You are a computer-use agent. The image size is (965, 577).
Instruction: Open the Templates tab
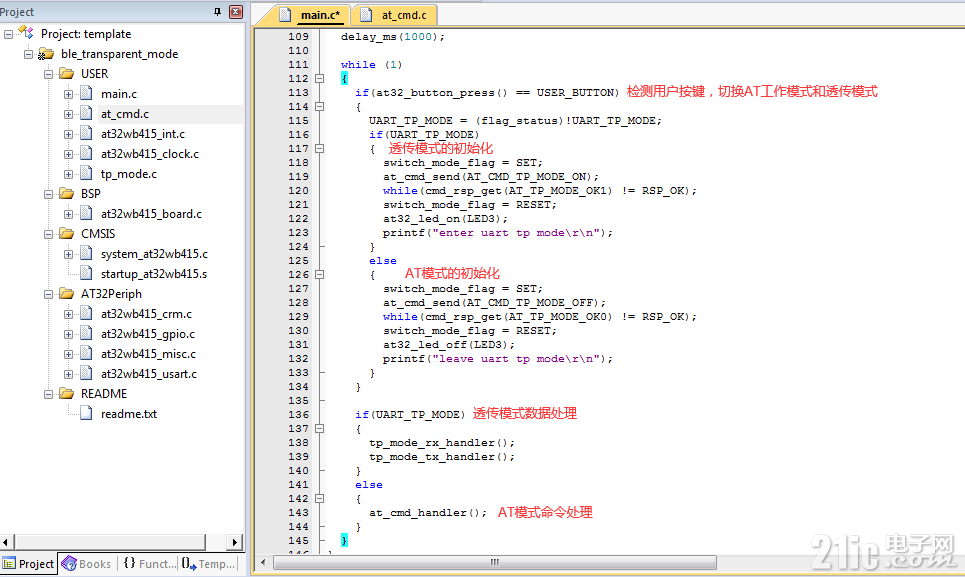[208, 563]
